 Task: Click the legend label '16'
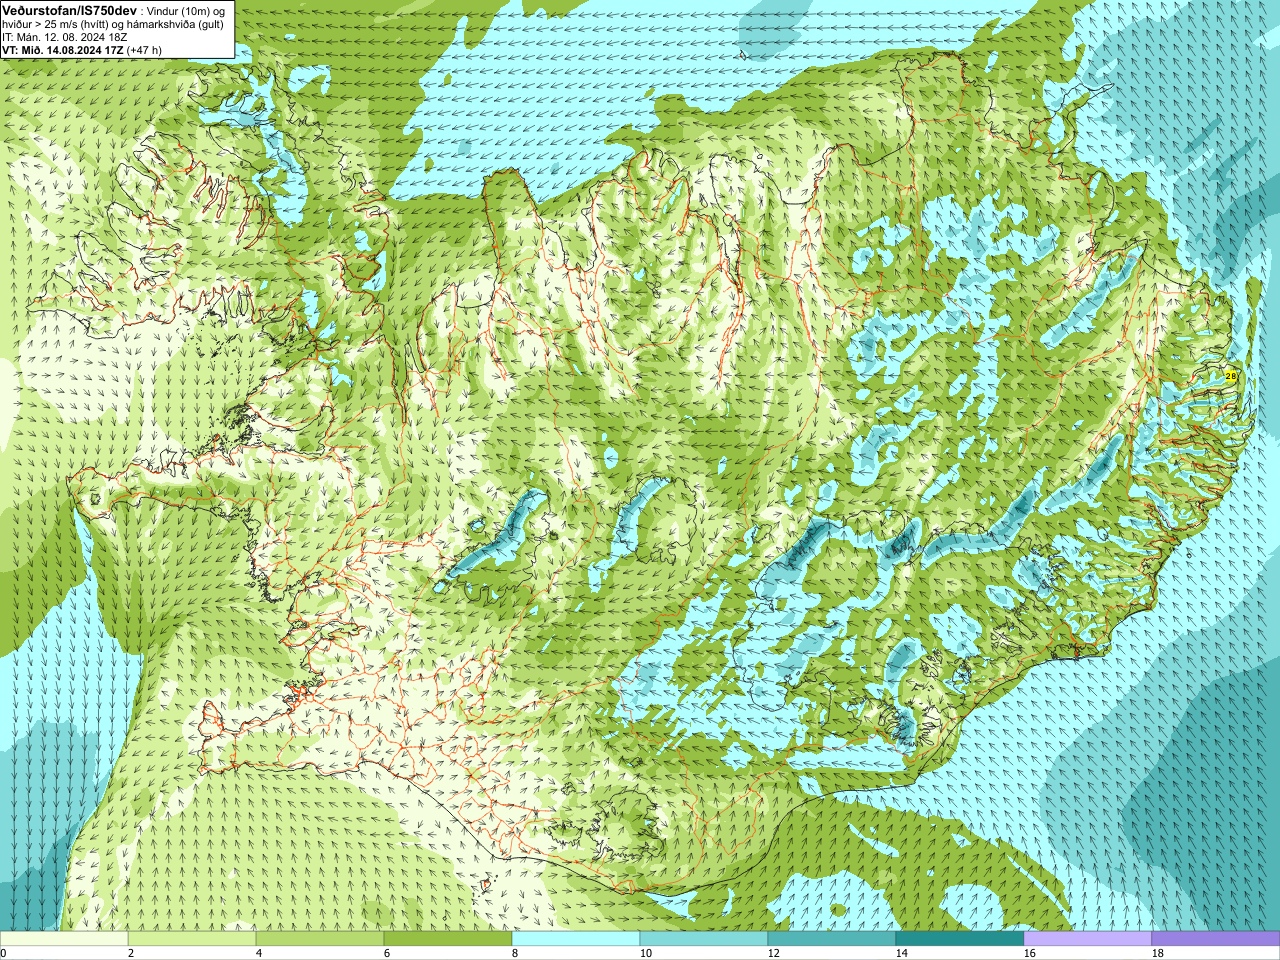[x=1029, y=954]
